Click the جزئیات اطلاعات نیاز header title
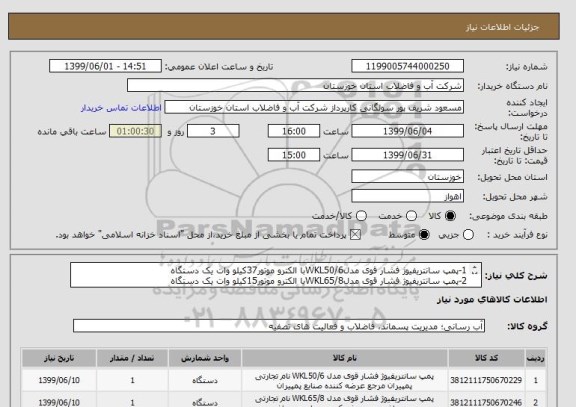Viewport: 576px width, 407px height. pos(502,27)
